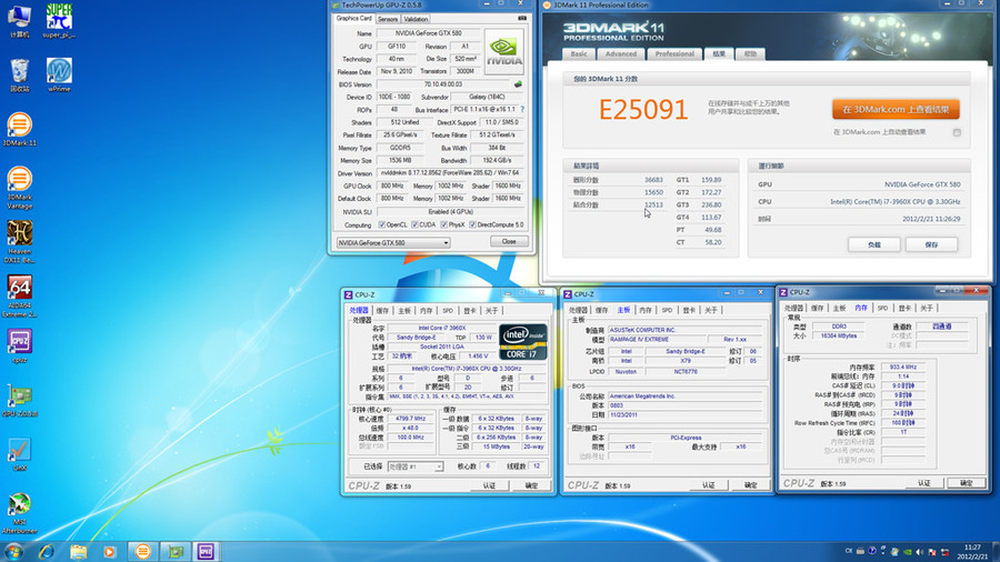
Task: Click the 负载 load button in 3DMark
Action: [874, 244]
